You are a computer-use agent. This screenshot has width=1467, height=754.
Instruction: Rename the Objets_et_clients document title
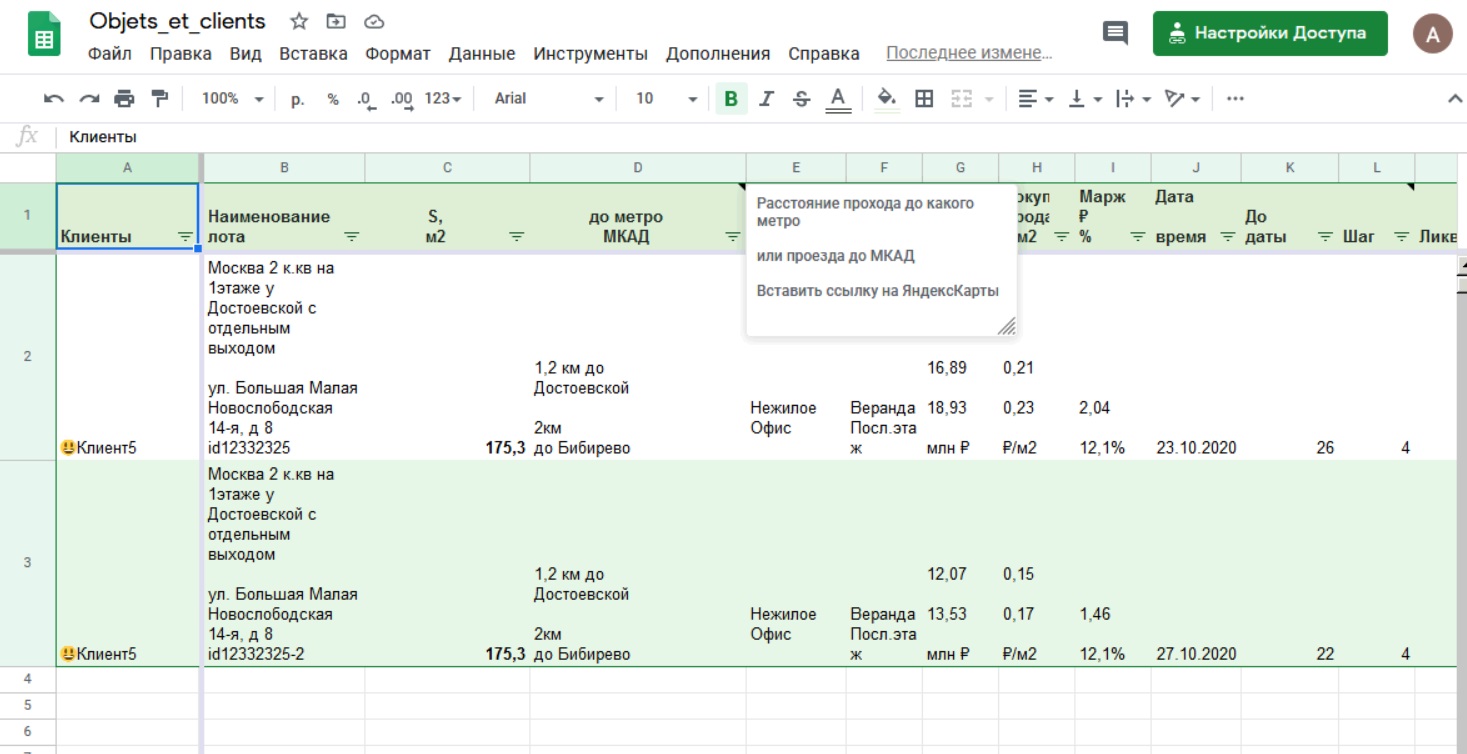(x=178, y=21)
